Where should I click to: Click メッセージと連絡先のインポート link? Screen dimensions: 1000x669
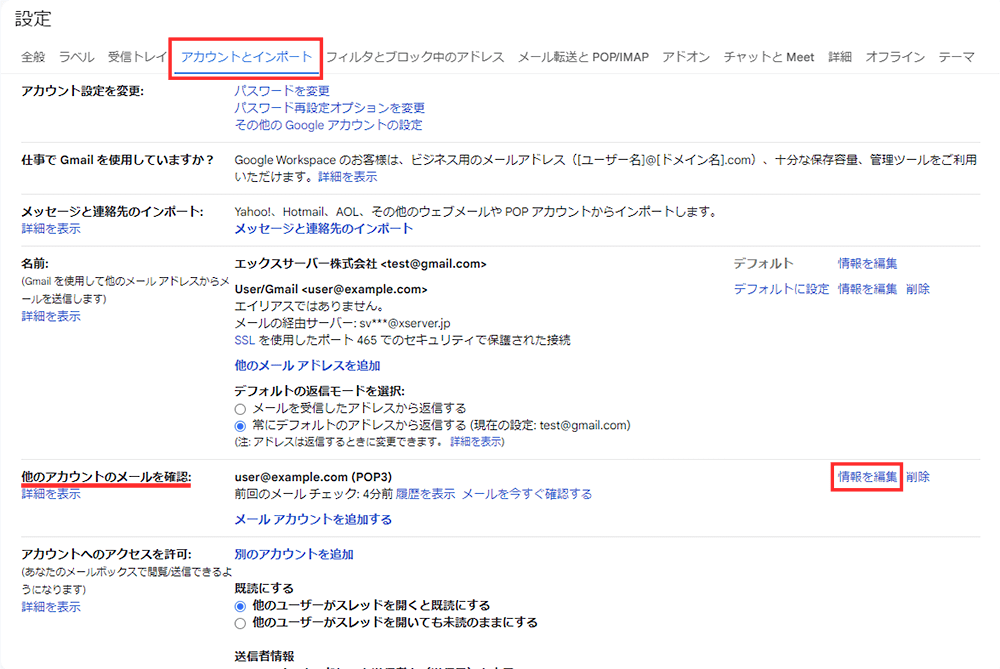pyautogui.click(x=325, y=228)
